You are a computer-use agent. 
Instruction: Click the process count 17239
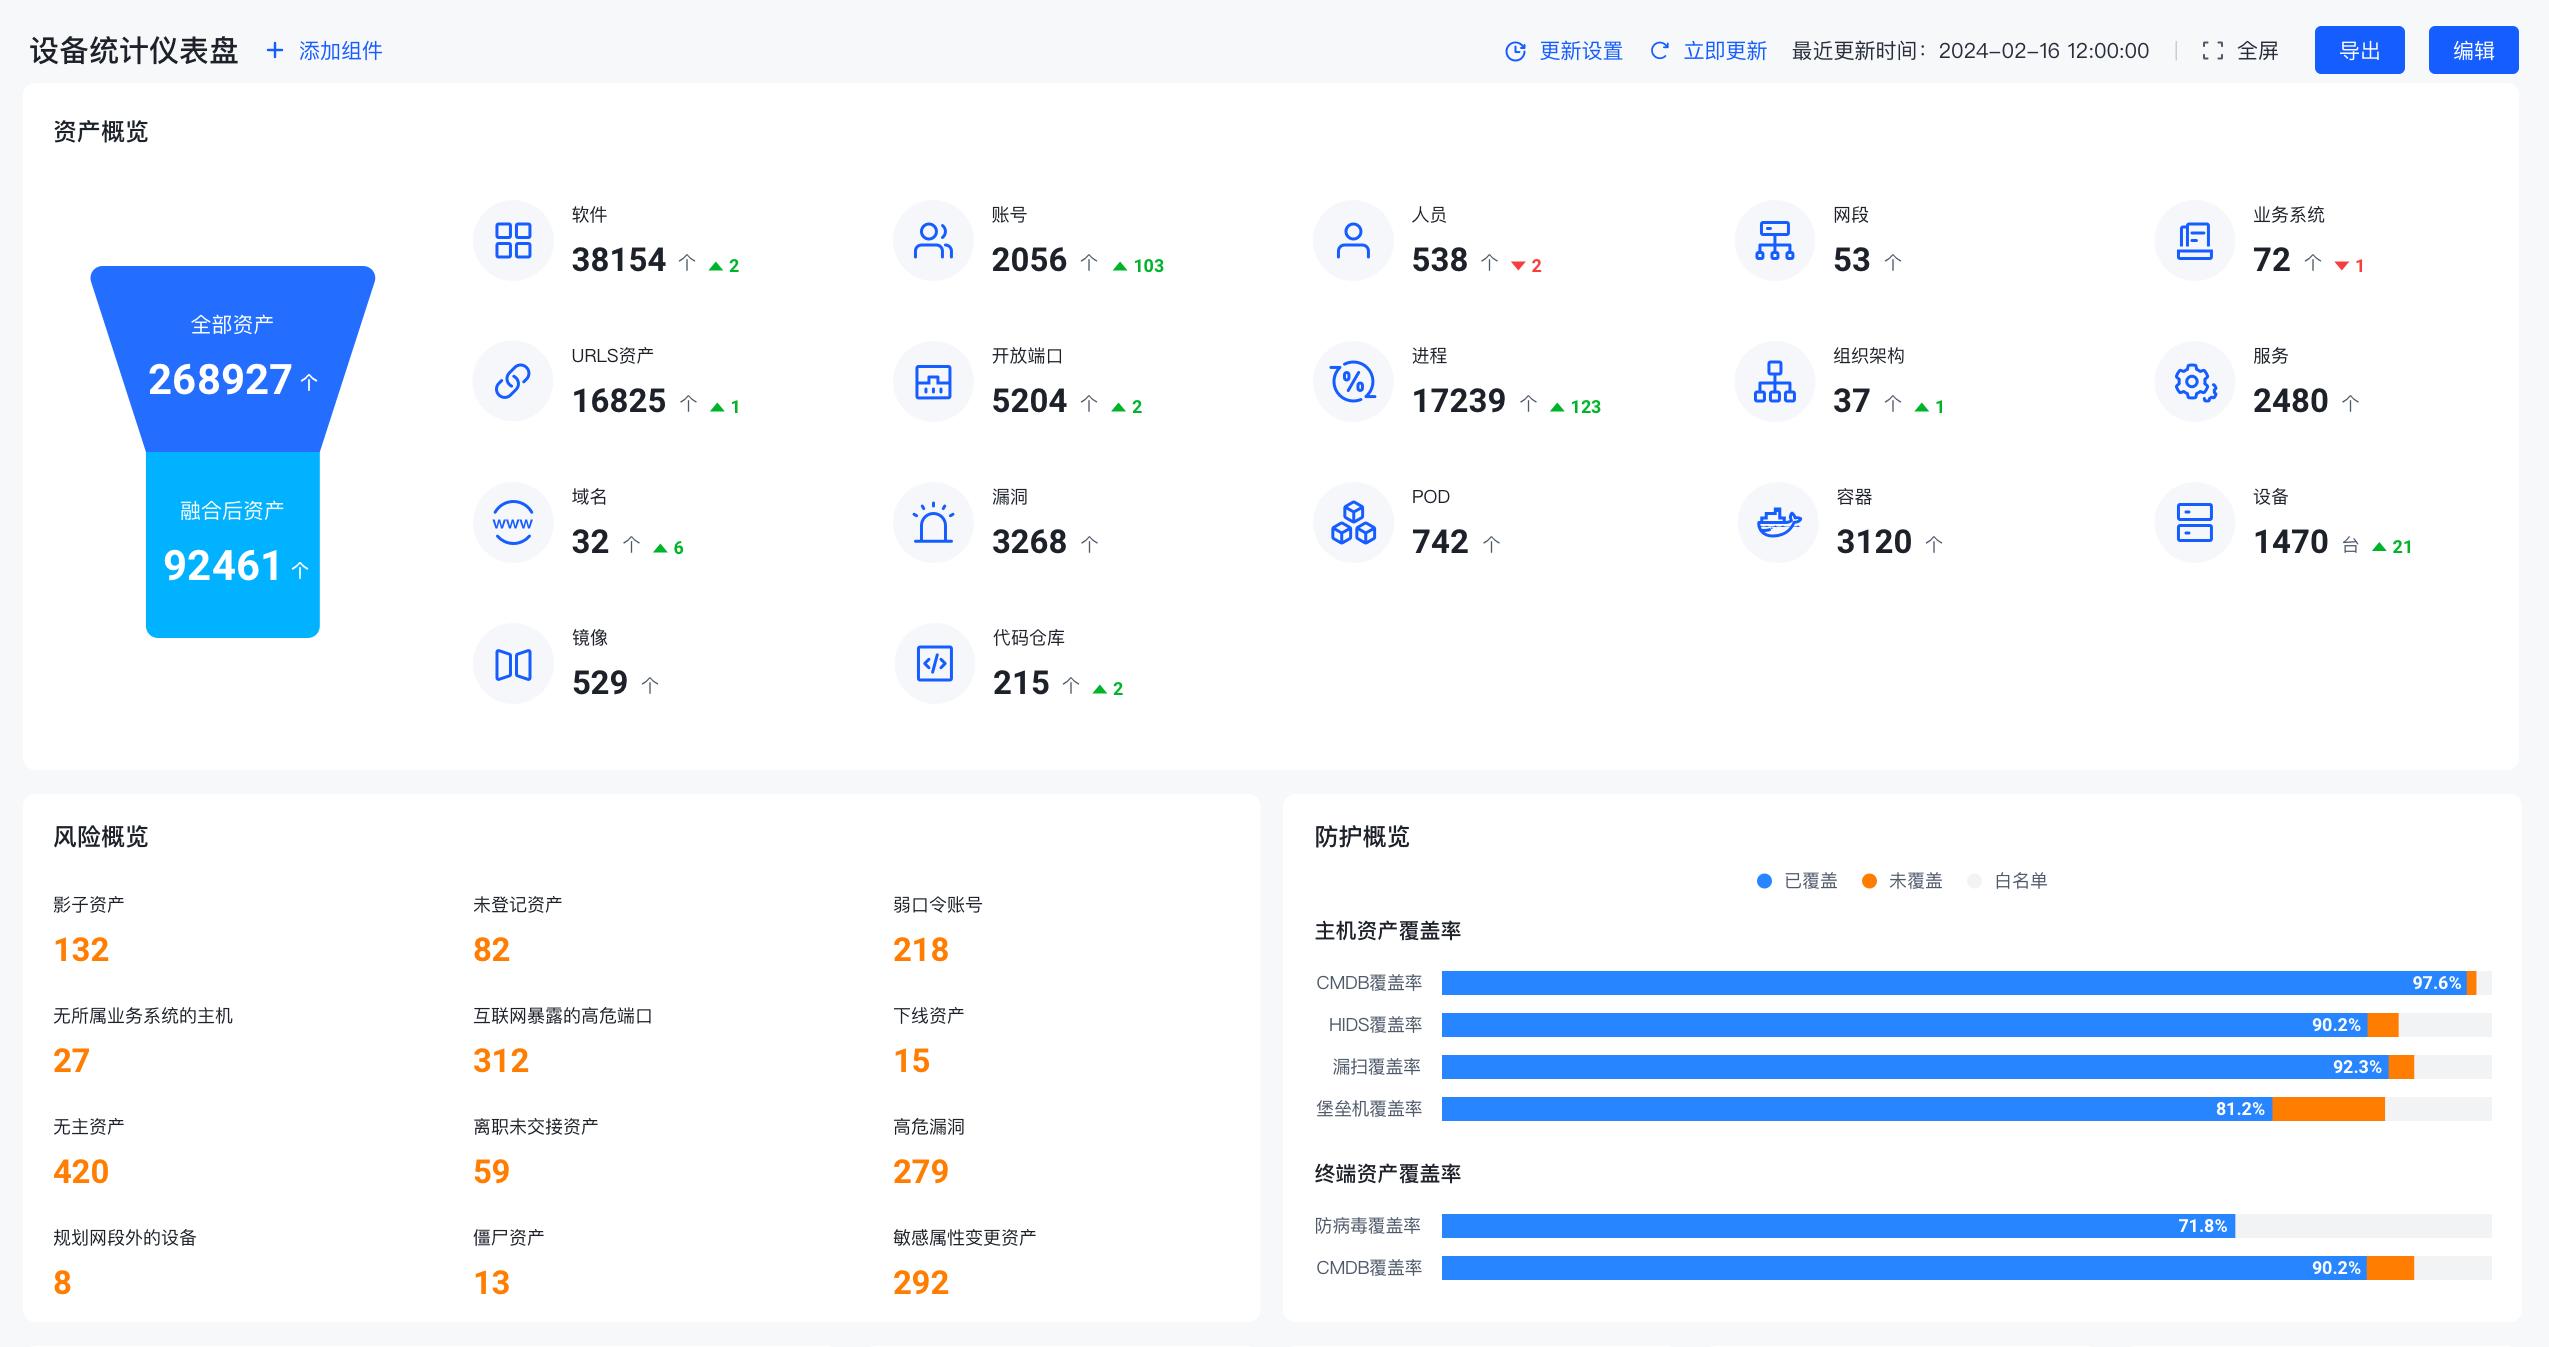point(1458,401)
